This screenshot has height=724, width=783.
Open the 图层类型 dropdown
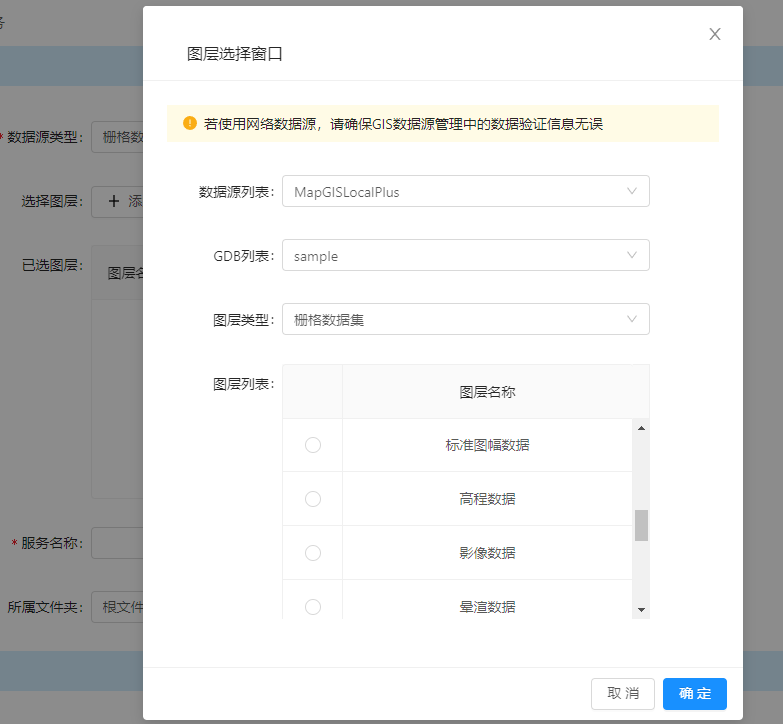tap(465, 320)
